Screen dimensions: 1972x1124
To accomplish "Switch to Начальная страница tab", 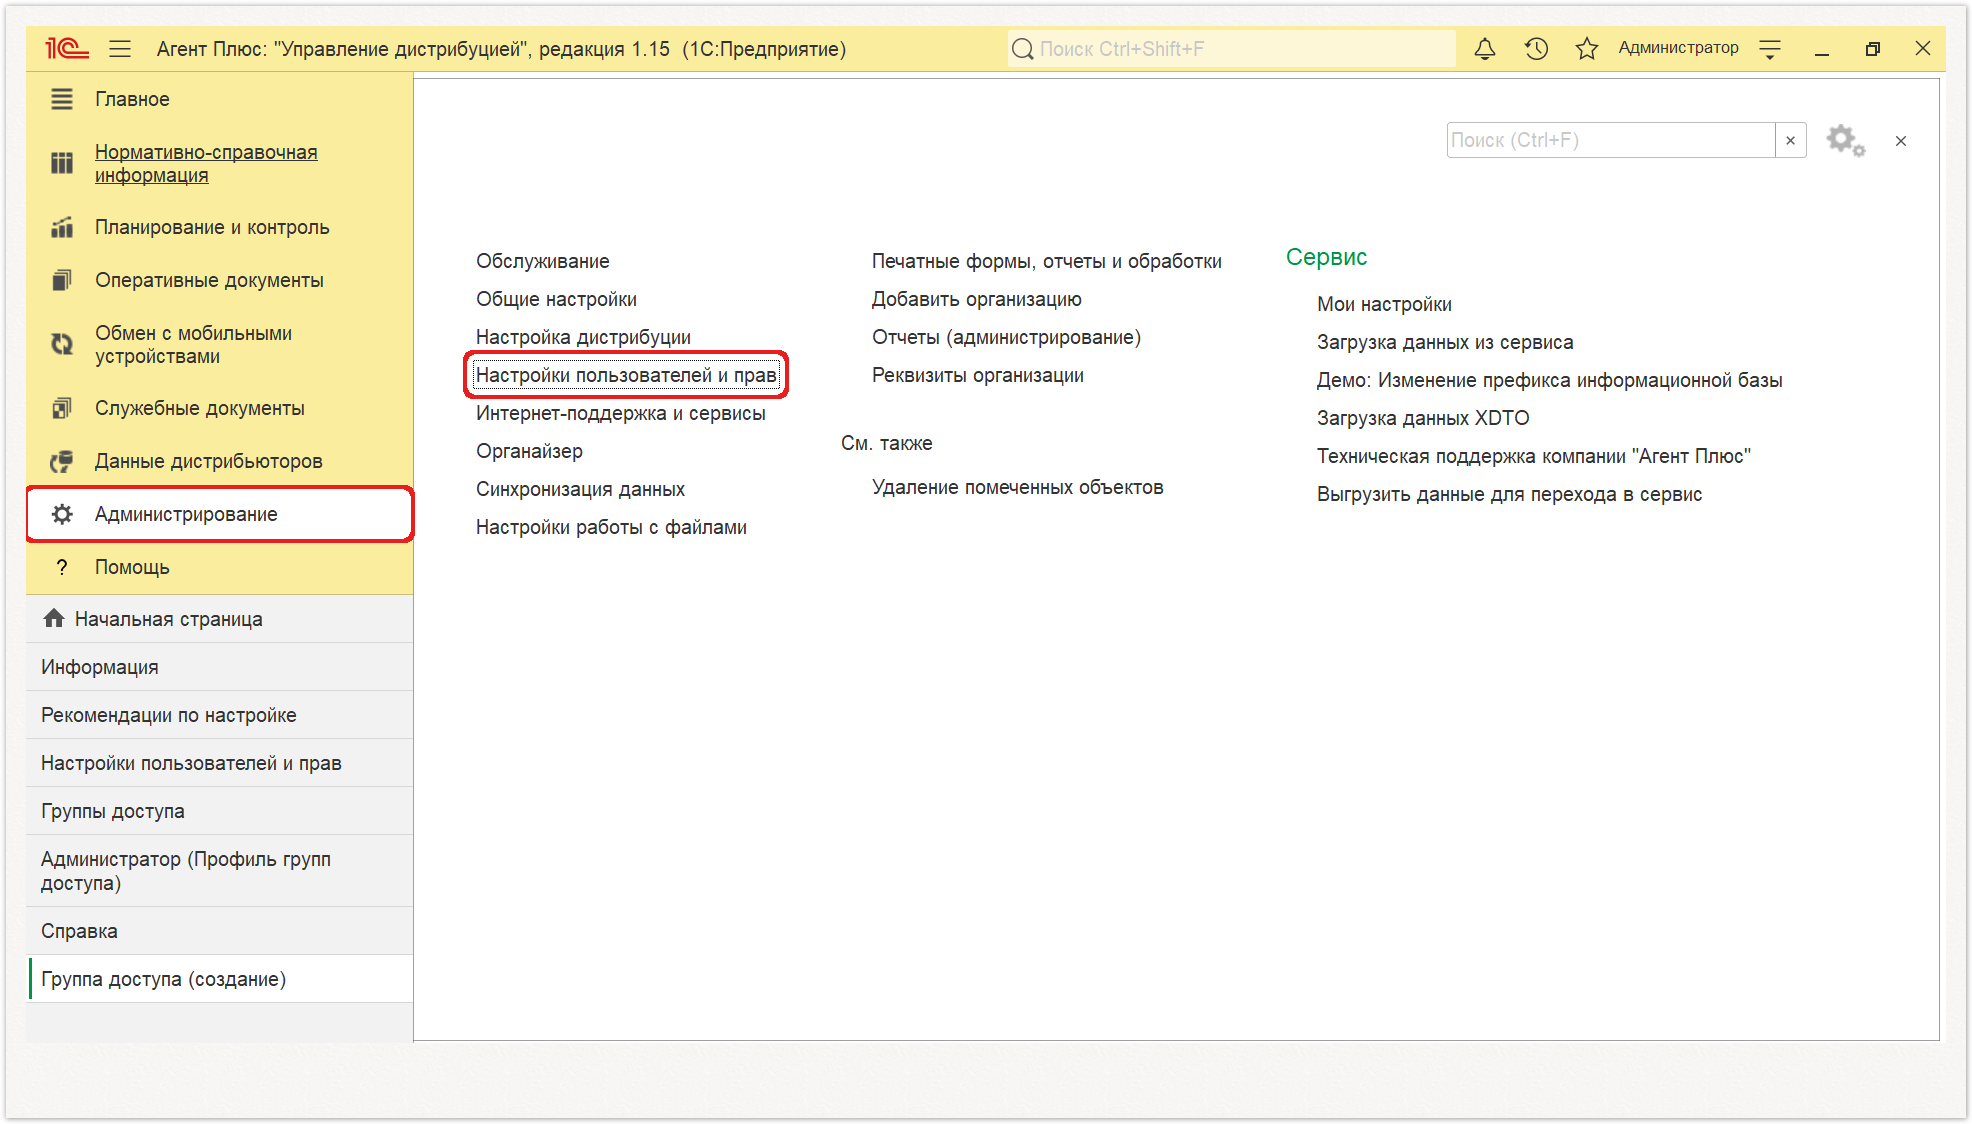I will pyautogui.click(x=220, y=619).
